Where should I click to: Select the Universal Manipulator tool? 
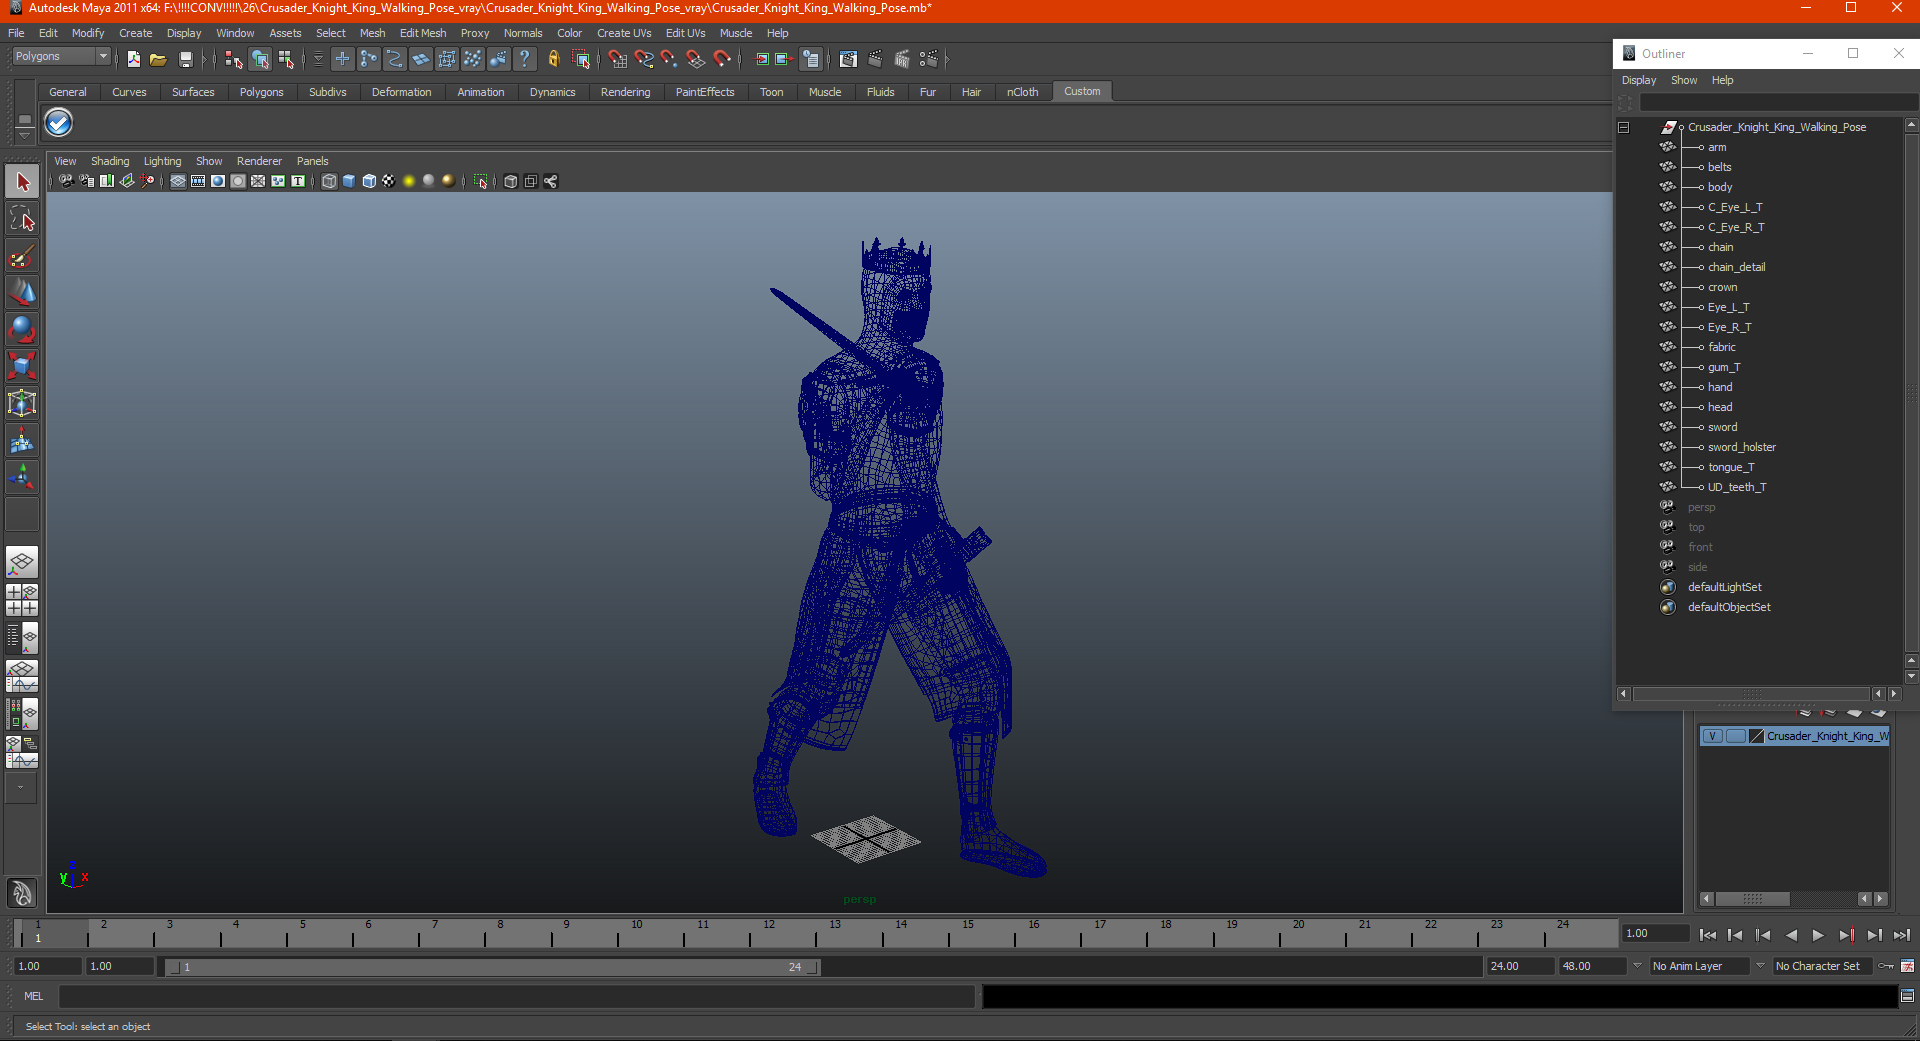pyautogui.click(x=22, y=403)
